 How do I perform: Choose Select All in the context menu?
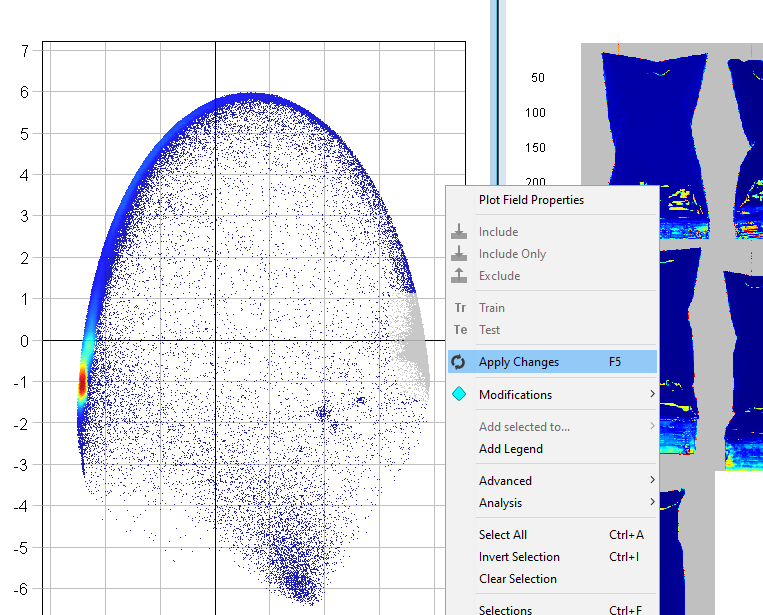point(502,535)
